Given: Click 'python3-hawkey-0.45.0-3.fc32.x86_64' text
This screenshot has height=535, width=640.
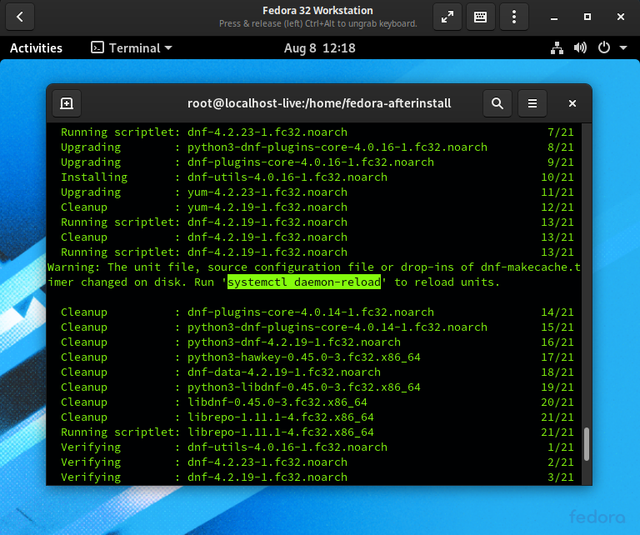Looking at the screenshot, I should 304,357.
